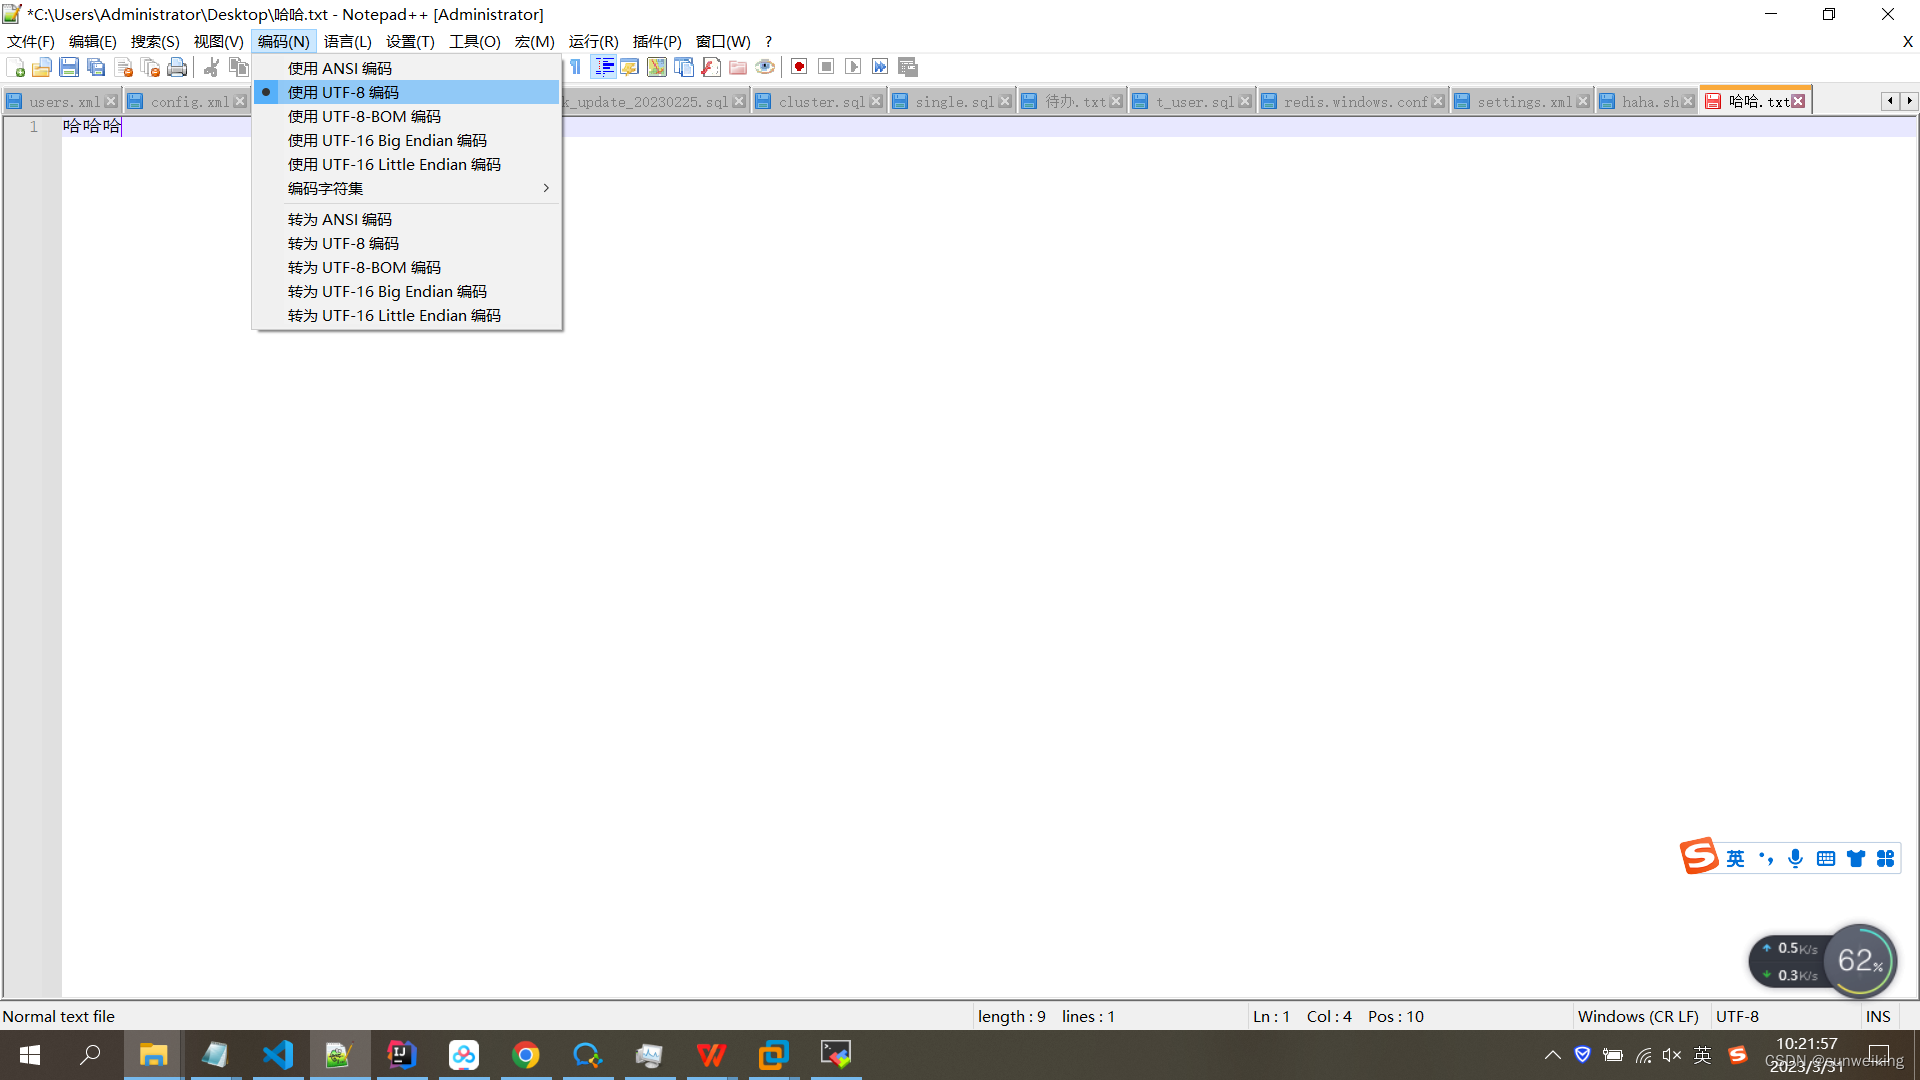Open the 设置(T) menu
This screenshot has height=1080, width=1920.
click(410, 41)
